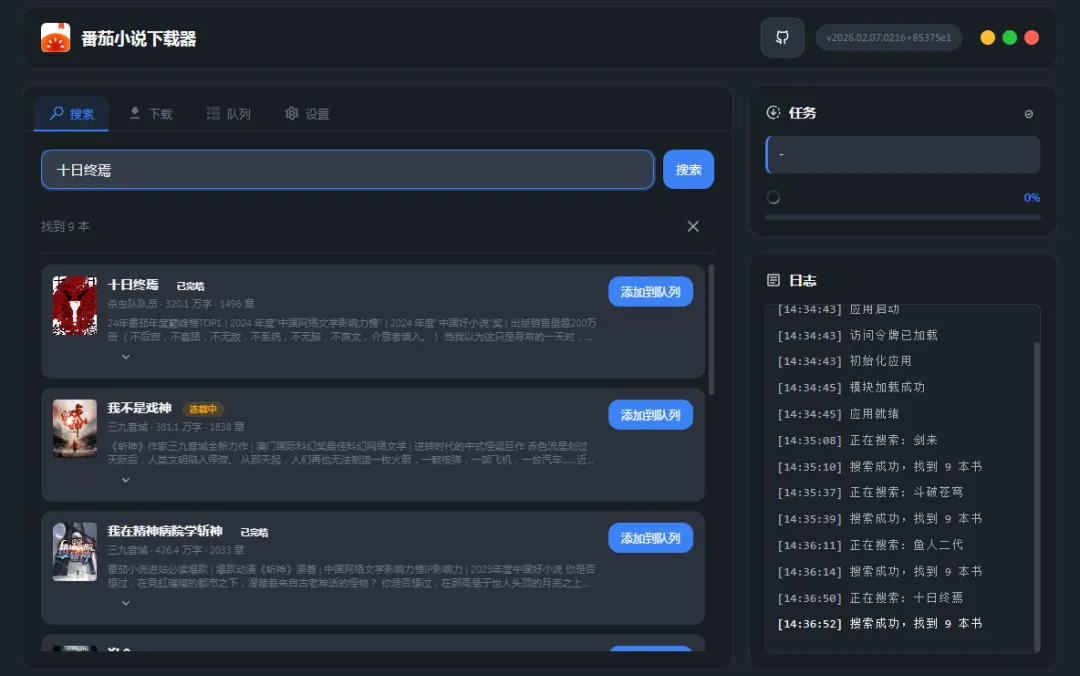Click the 日志 panel log icon
The width and height of the screenshot is (1080, 676).
click(773, 280)
